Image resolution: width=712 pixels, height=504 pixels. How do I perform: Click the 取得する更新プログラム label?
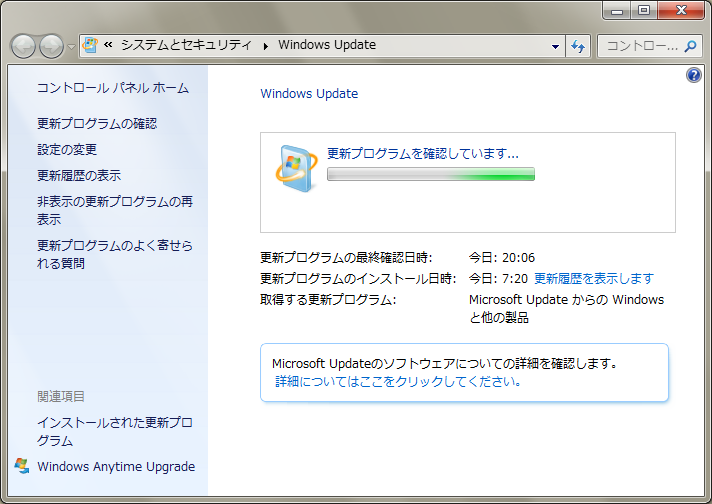[328, 300]
